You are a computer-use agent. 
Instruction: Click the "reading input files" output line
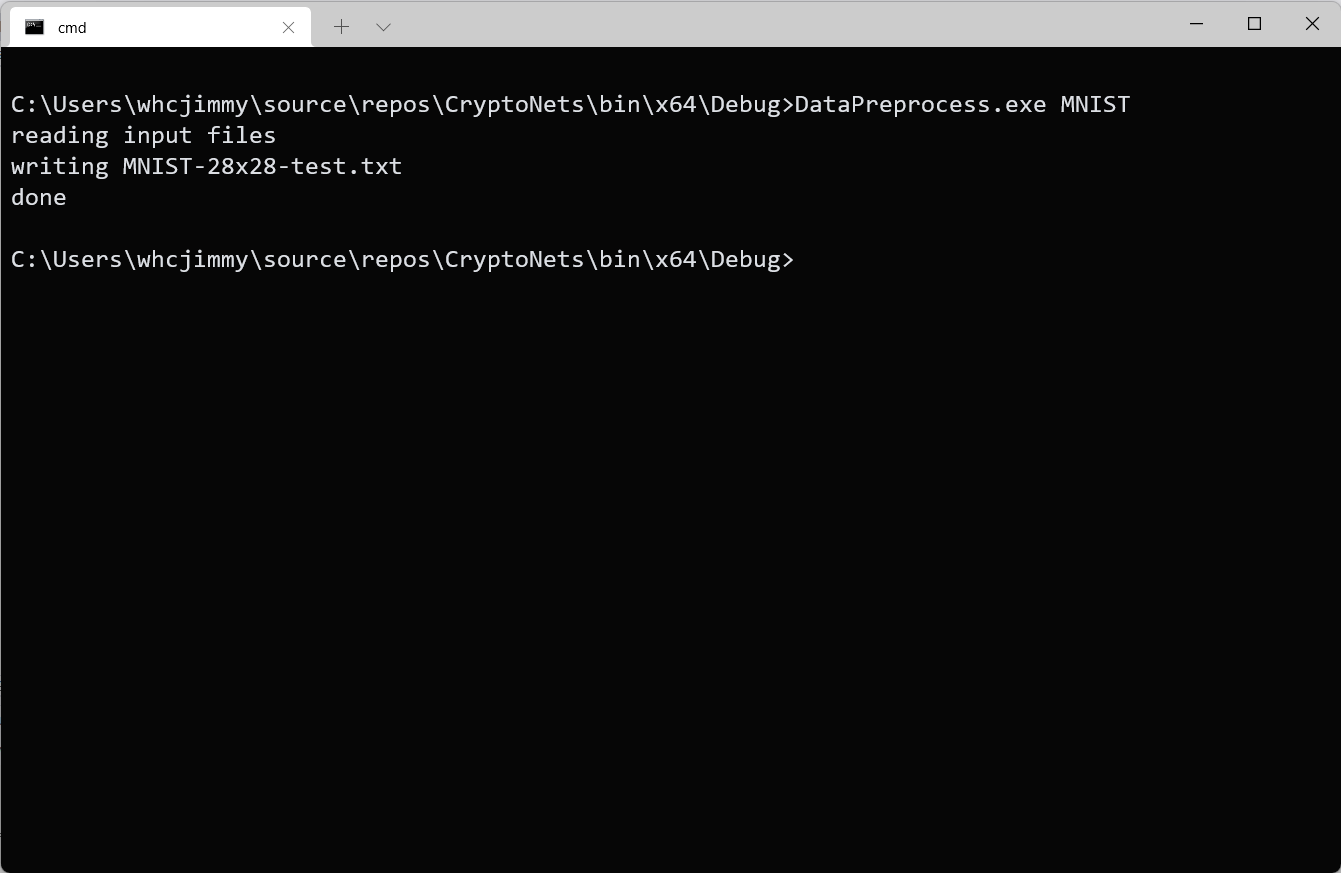143,136
